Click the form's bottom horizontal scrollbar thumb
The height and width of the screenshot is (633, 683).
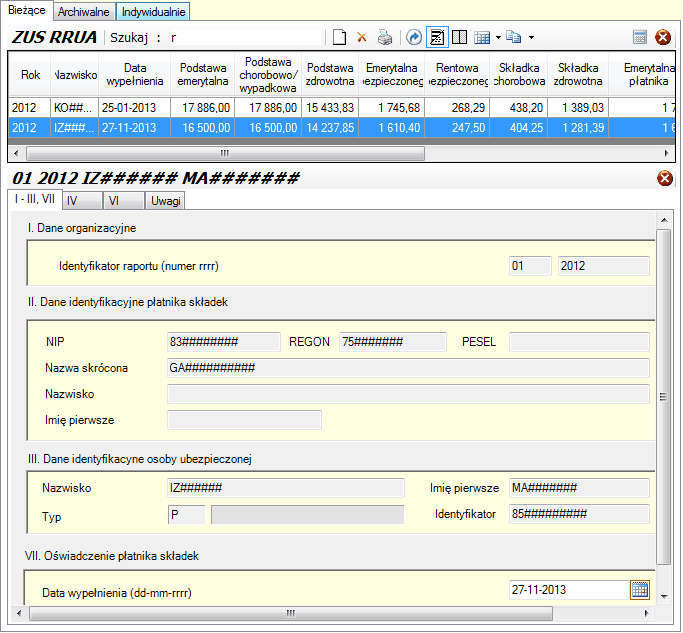pos(291,613)
